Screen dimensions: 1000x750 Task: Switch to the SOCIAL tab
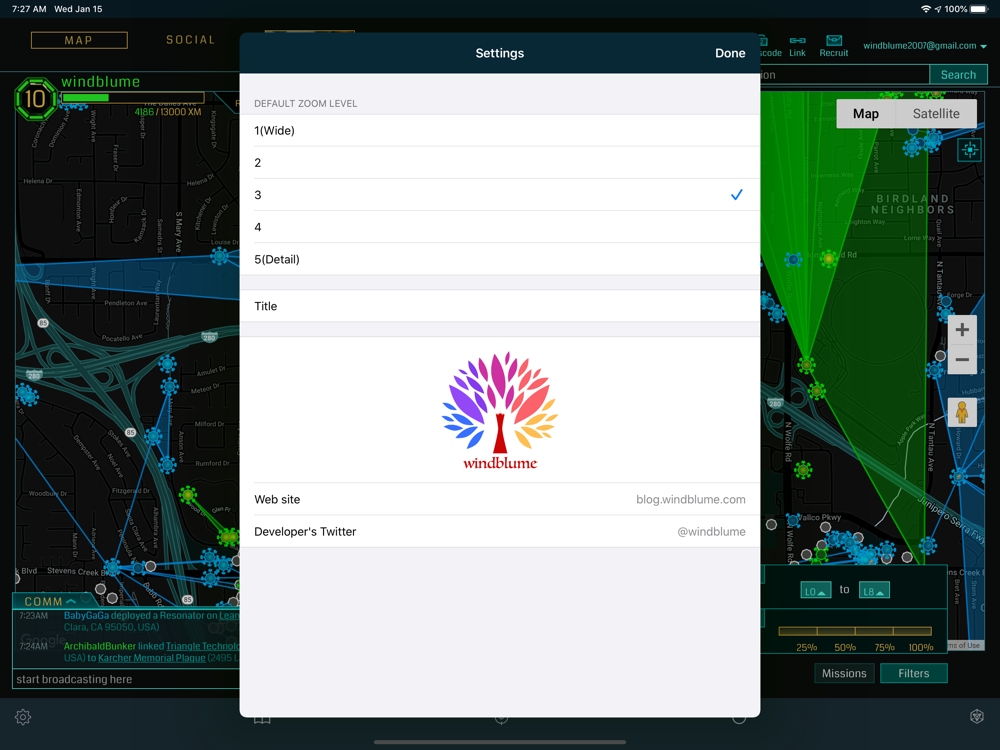pos(190,40)
